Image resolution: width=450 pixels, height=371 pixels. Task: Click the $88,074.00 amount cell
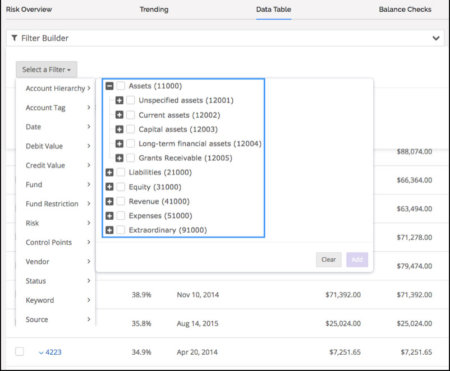[x=414, y=151]
